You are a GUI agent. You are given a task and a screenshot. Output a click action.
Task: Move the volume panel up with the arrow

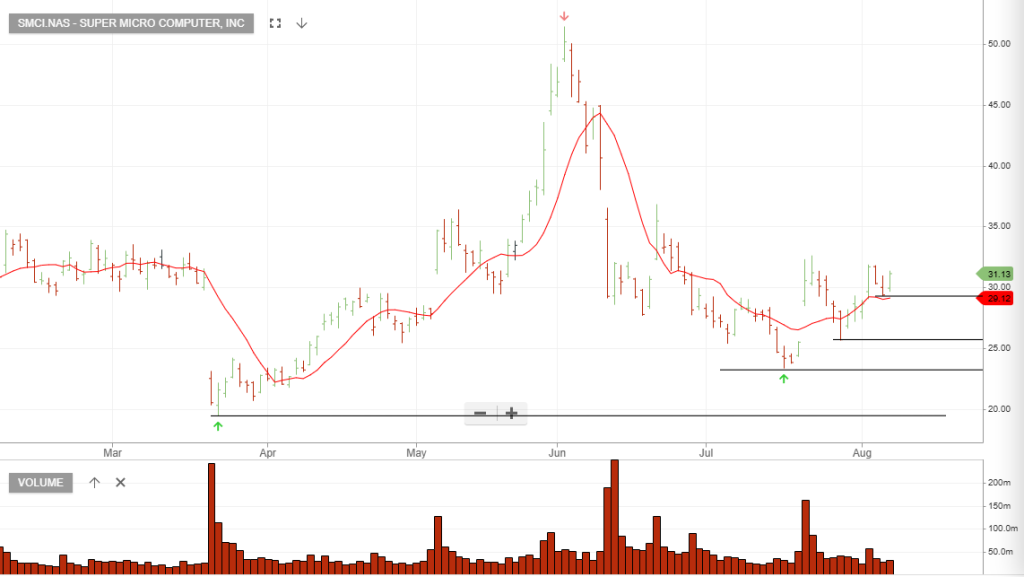95,482
